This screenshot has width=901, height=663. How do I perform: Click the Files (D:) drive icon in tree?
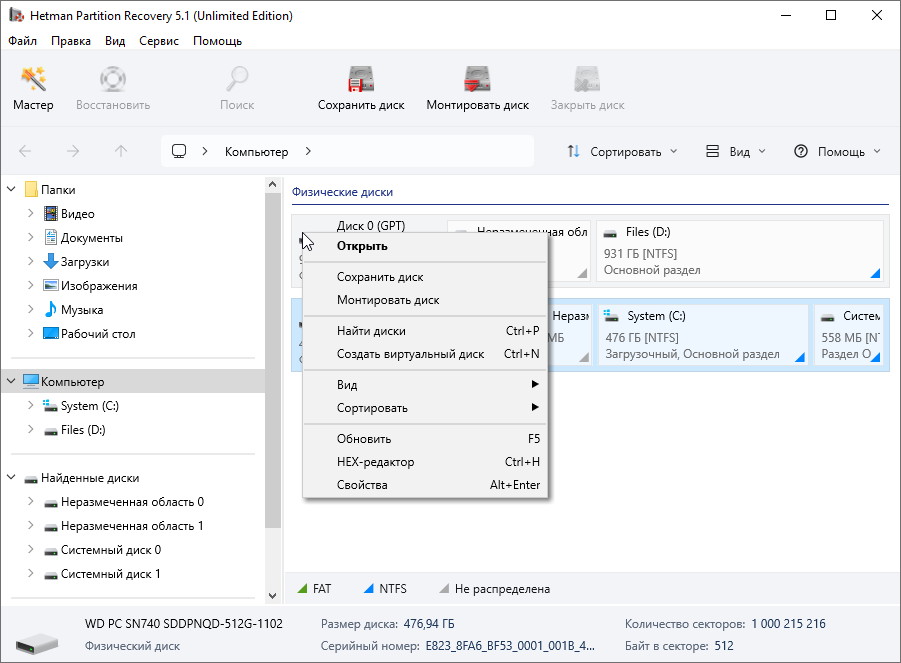click(x=51, y=431)
